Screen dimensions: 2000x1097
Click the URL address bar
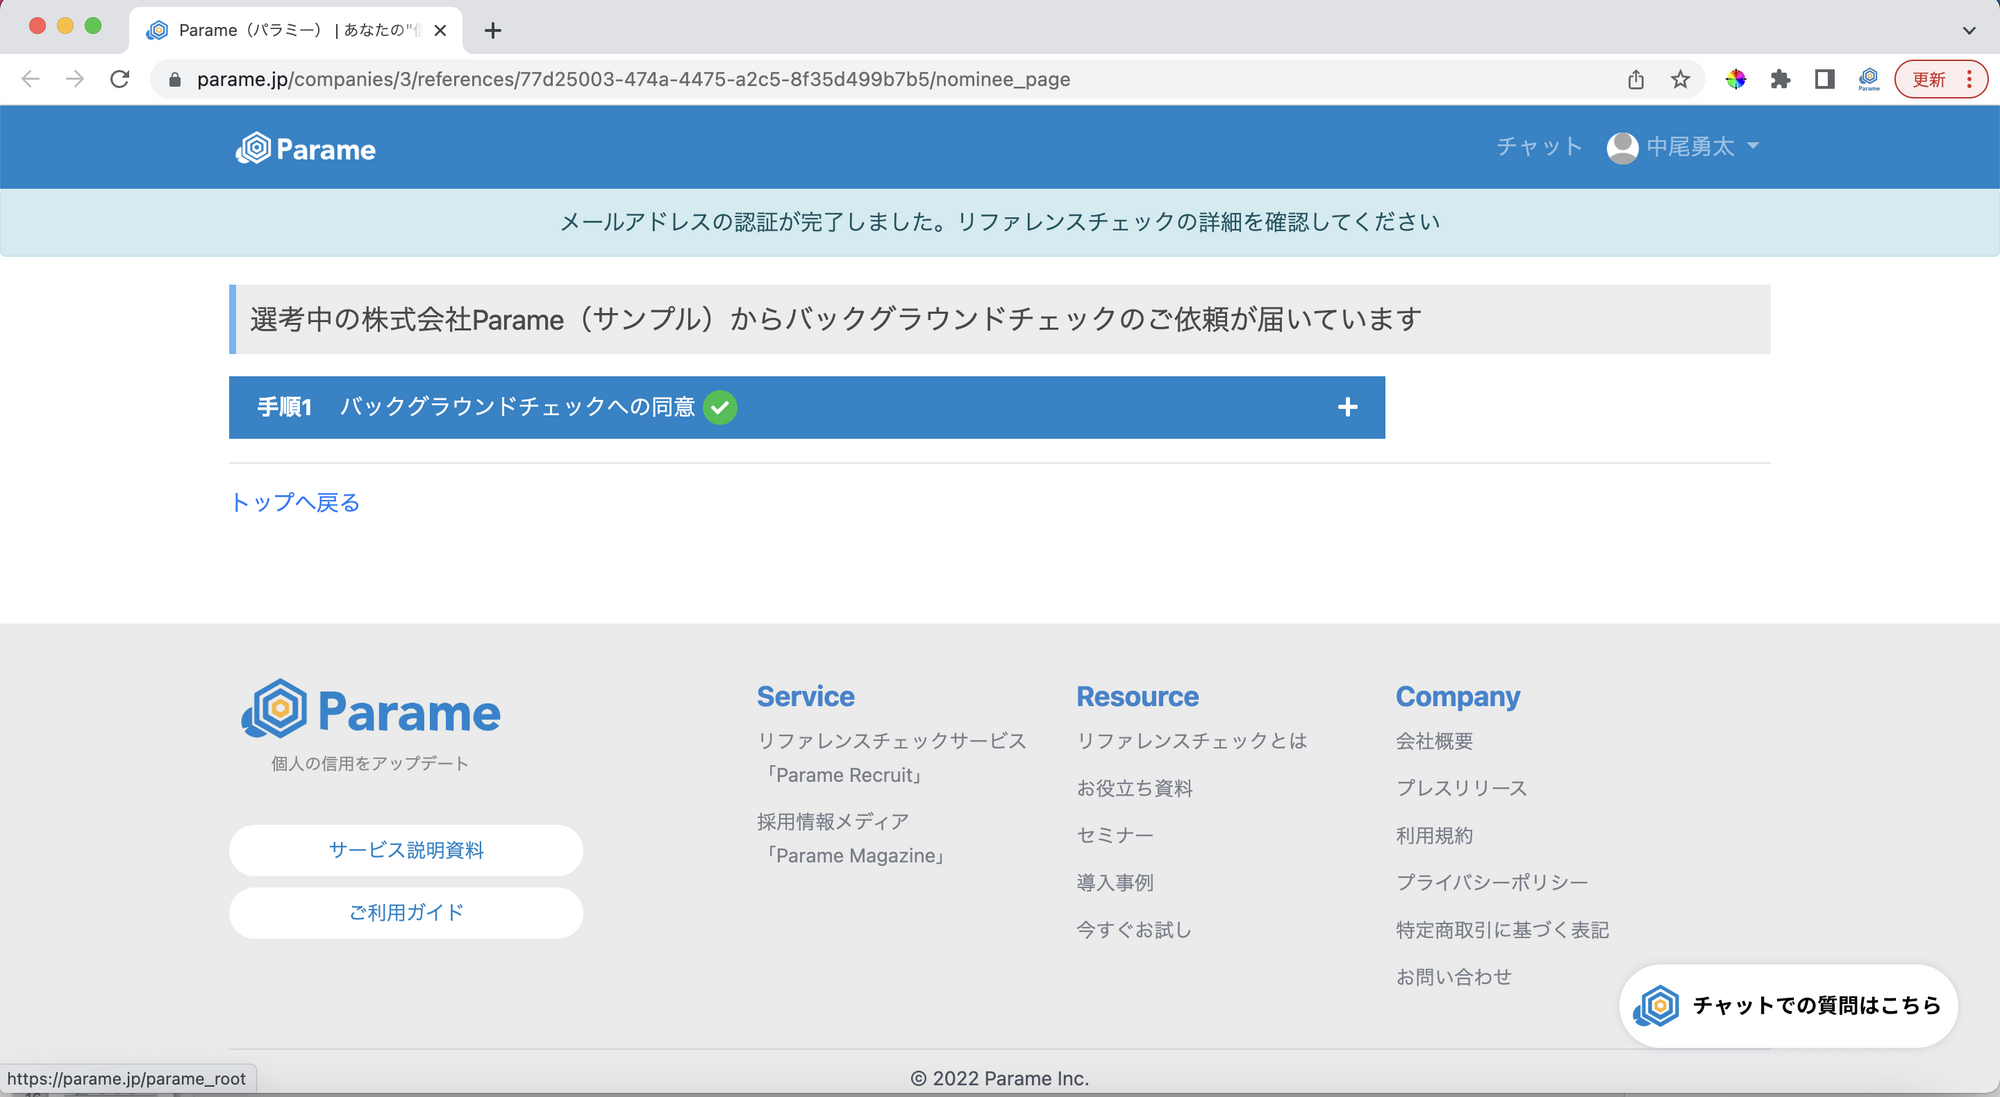click(x=880, y=79)
